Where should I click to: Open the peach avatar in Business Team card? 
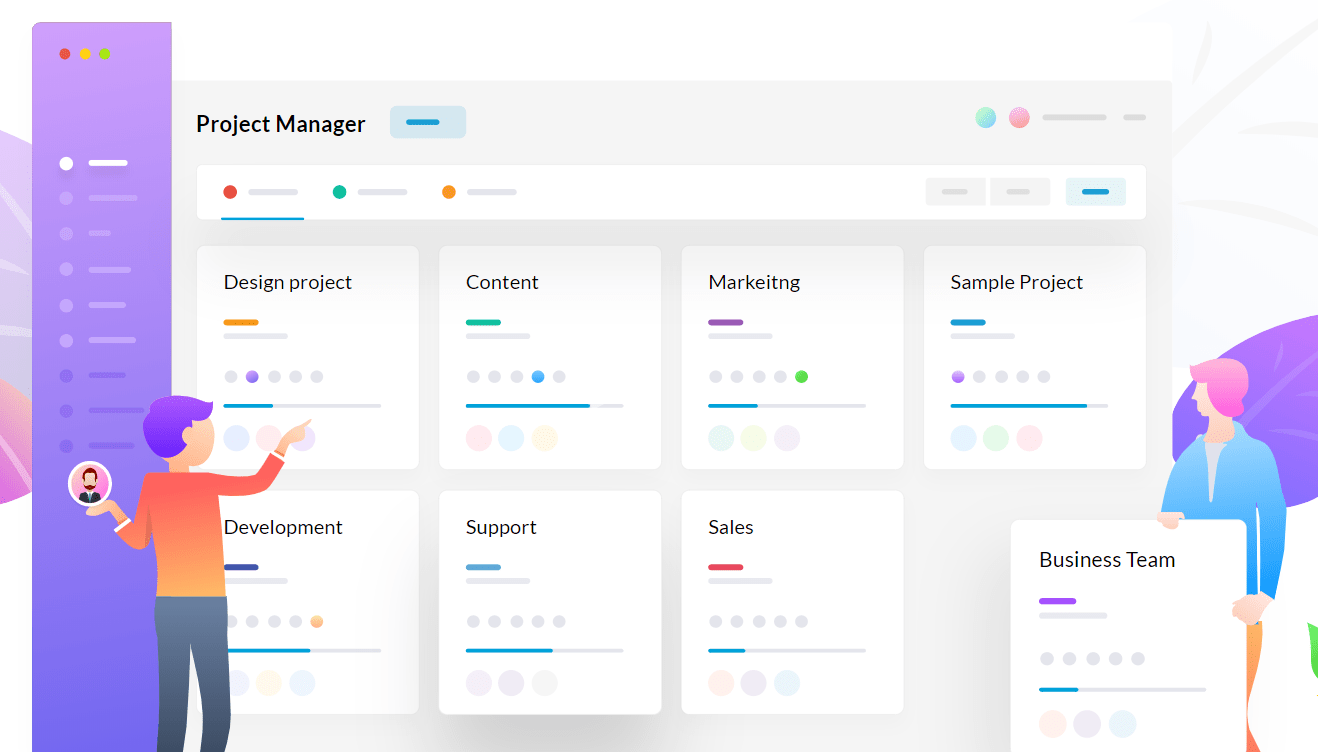pyautogui.click(x=1053, y=724)
